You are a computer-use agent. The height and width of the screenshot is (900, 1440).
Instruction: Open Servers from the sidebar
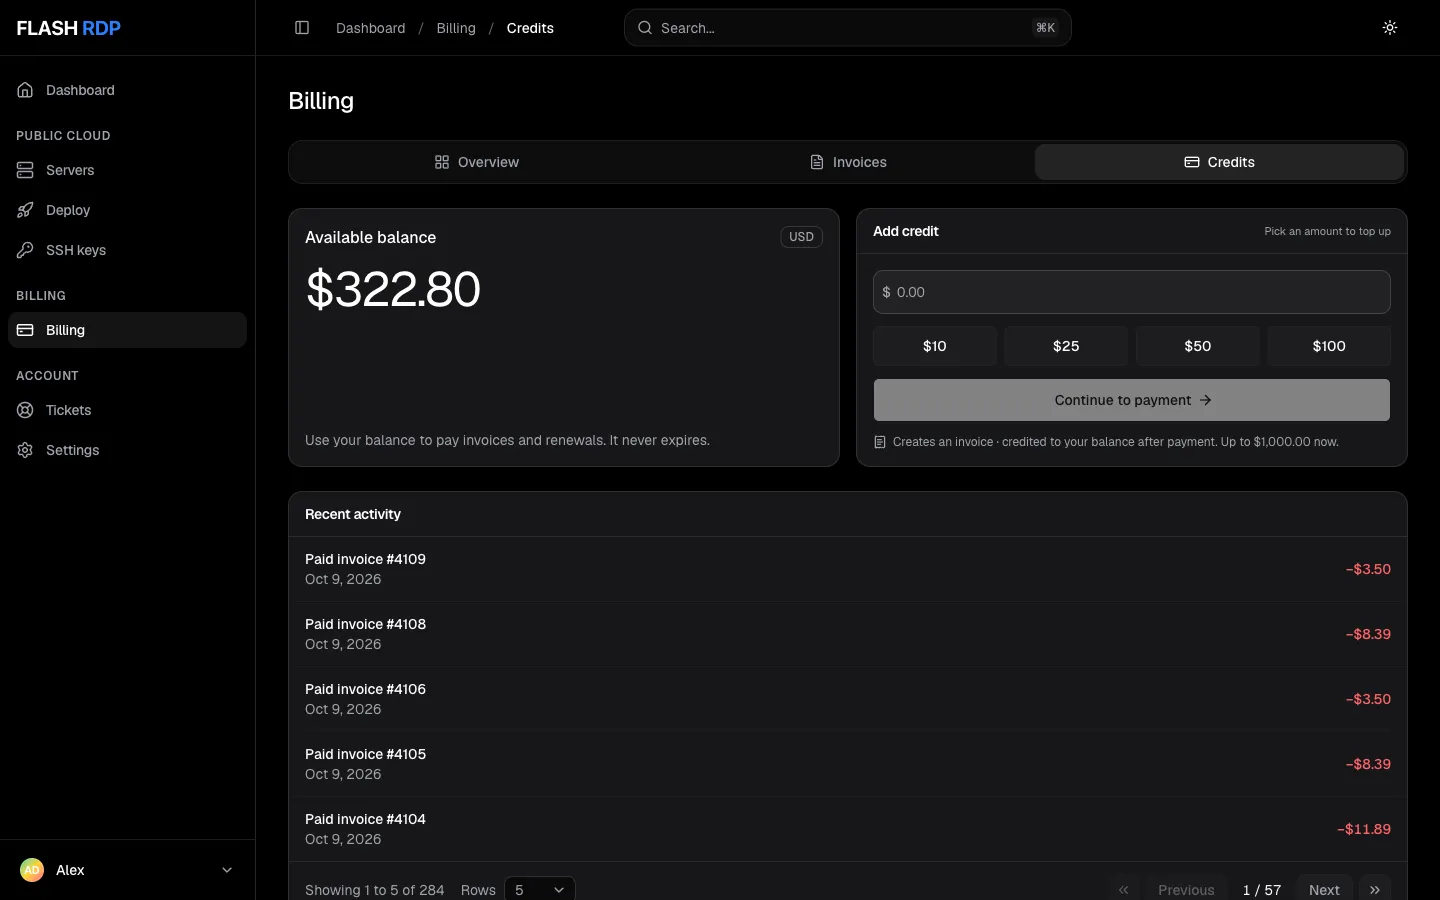[x=127, y=170]
